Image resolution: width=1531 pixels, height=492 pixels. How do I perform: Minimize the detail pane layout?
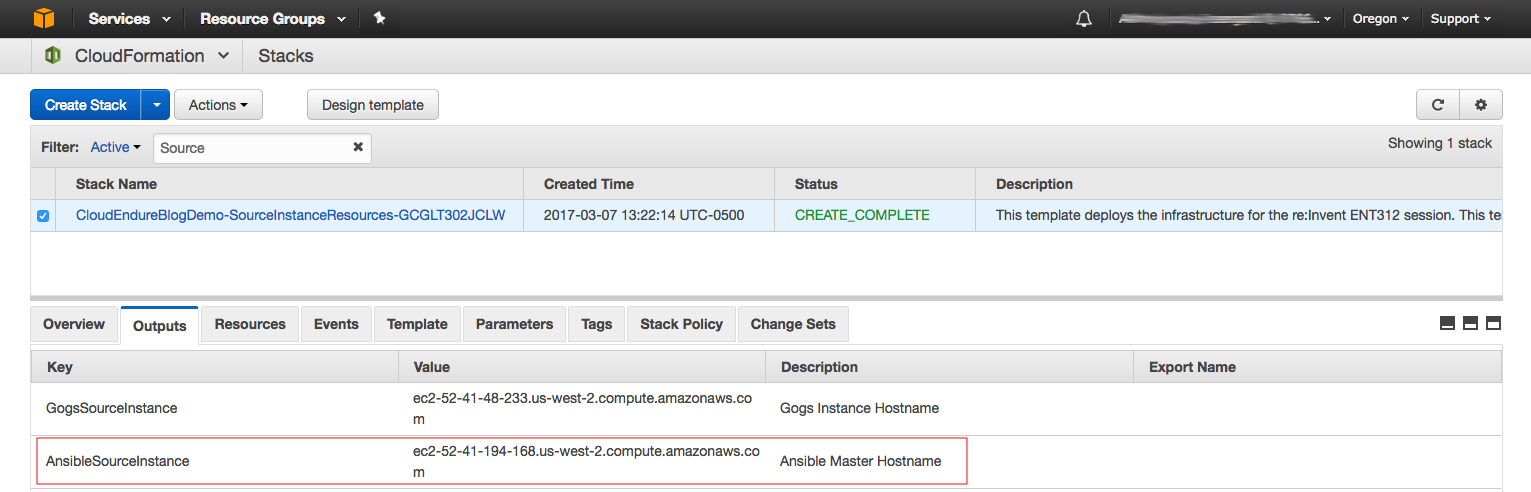[1447, 323]
